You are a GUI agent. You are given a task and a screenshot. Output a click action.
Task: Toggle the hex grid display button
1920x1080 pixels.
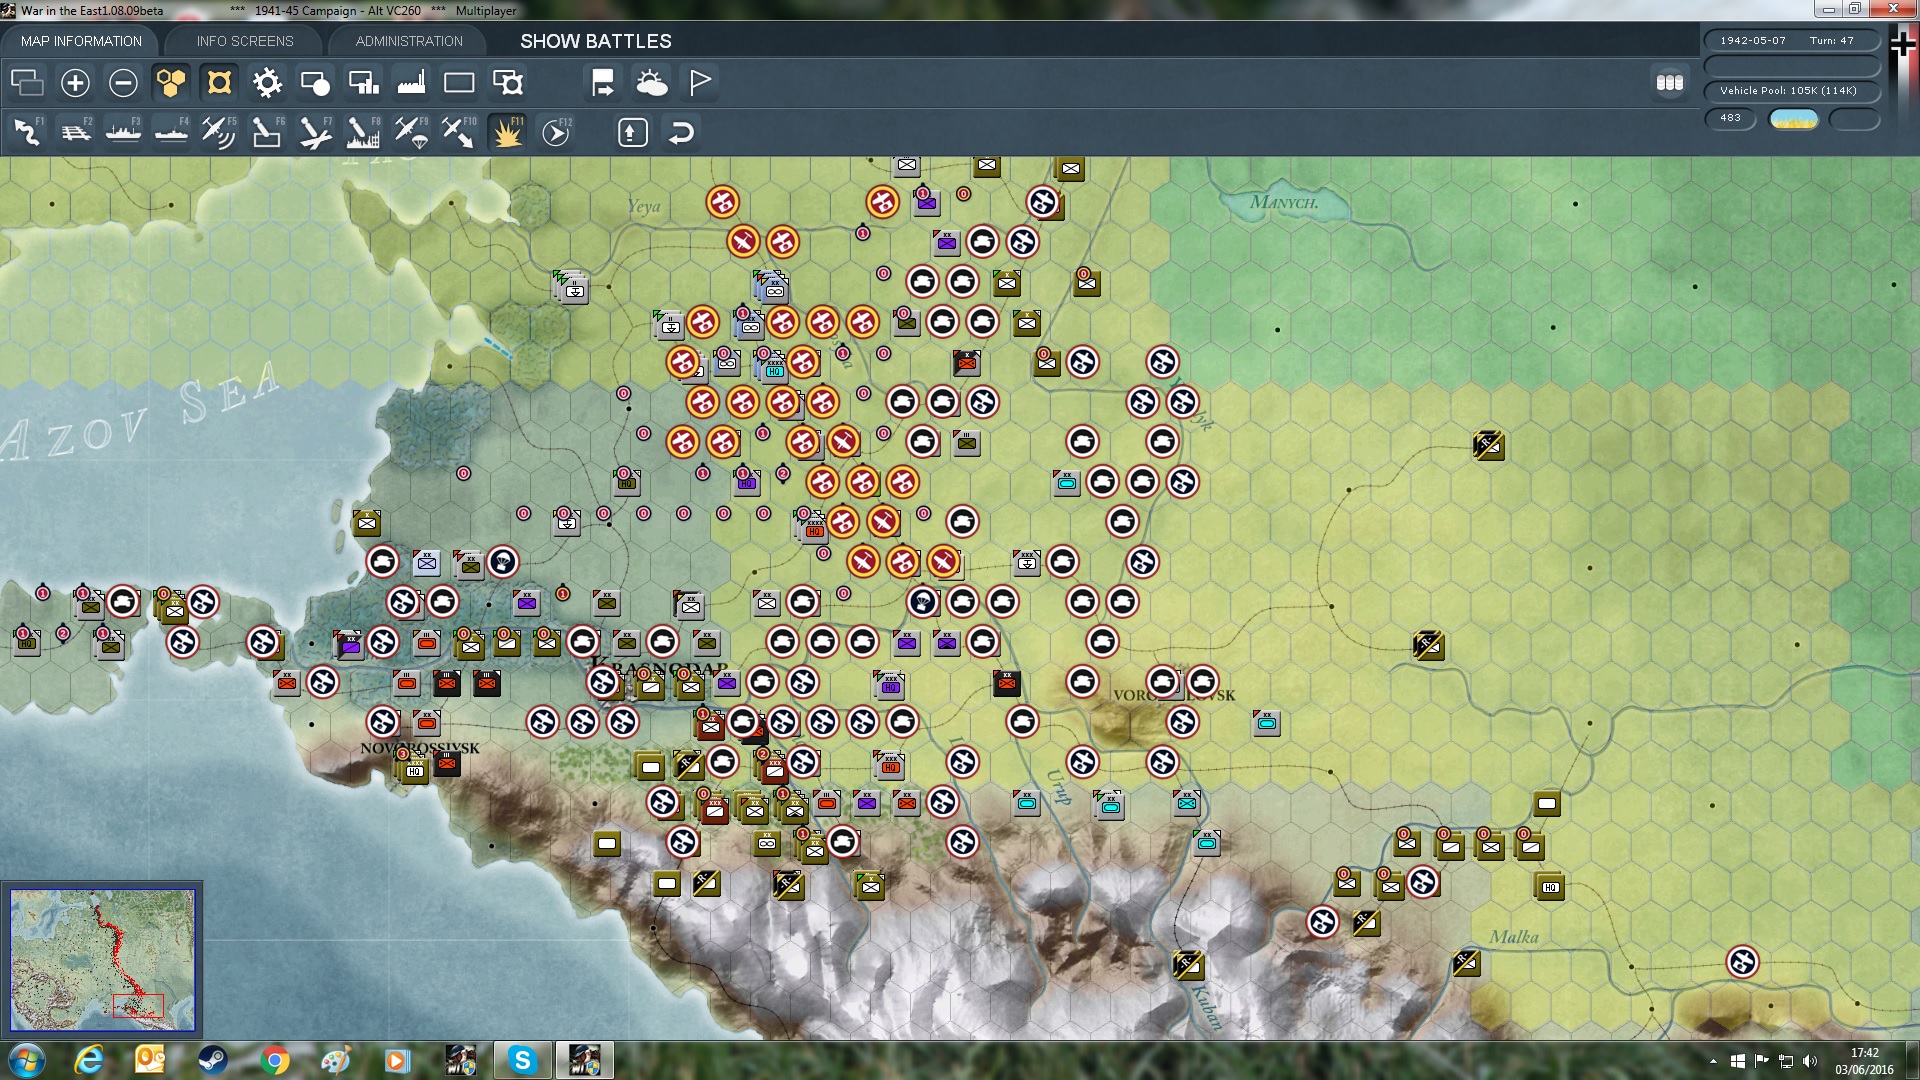tap(171, 83)
